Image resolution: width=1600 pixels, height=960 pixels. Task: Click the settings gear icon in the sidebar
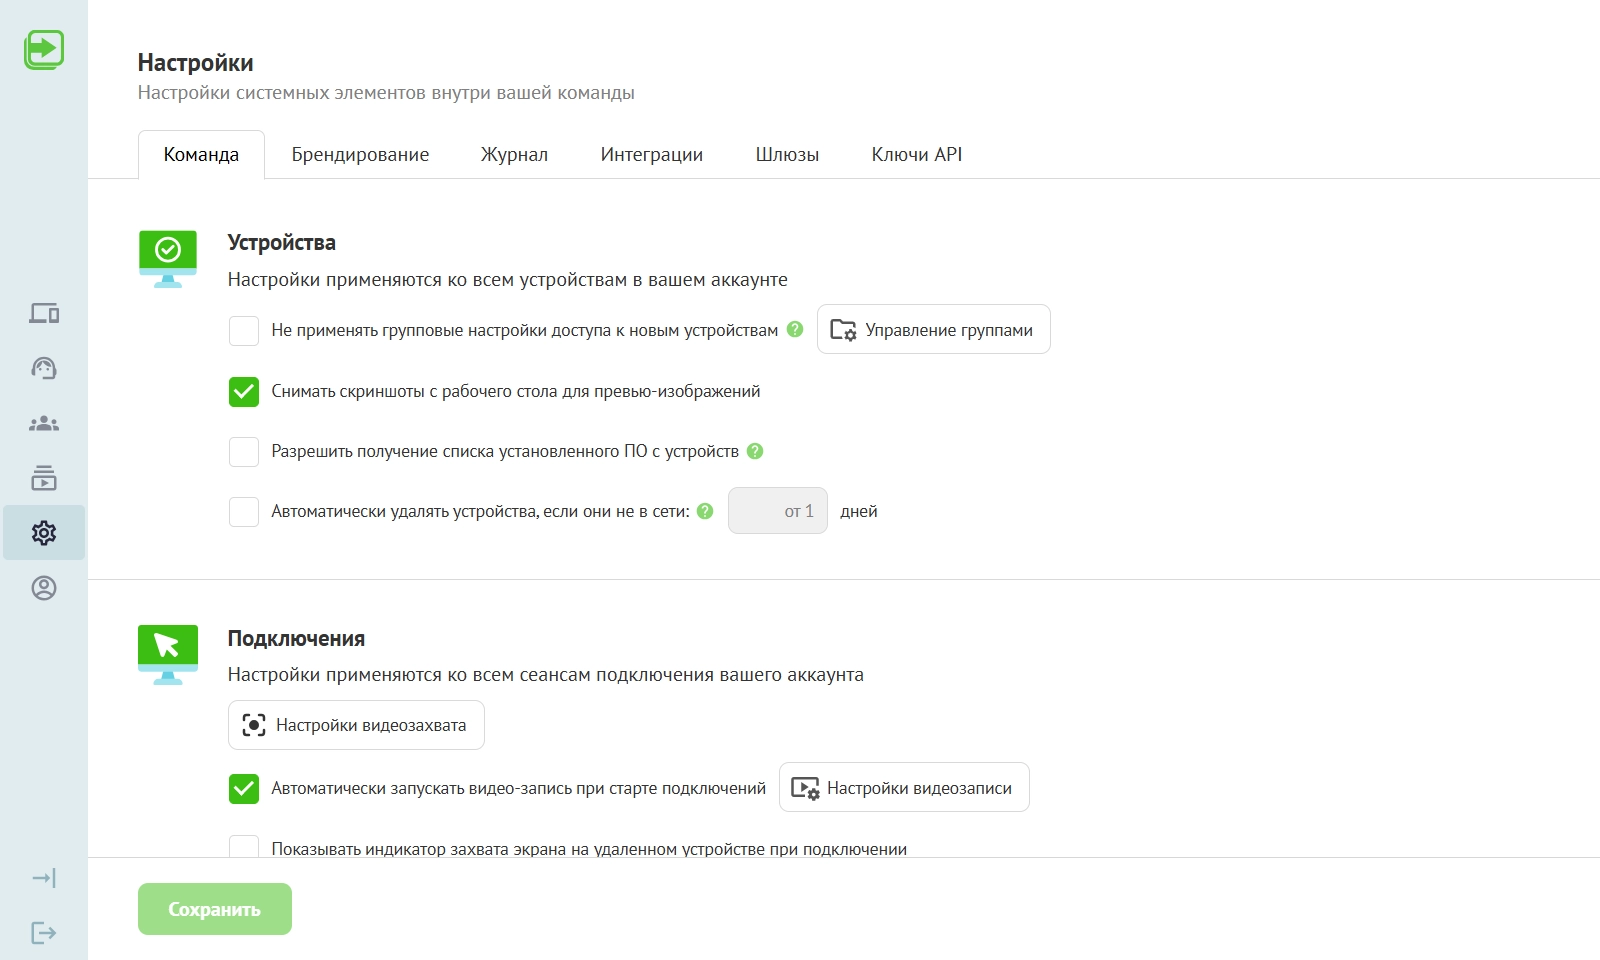[x=44, y=533]
